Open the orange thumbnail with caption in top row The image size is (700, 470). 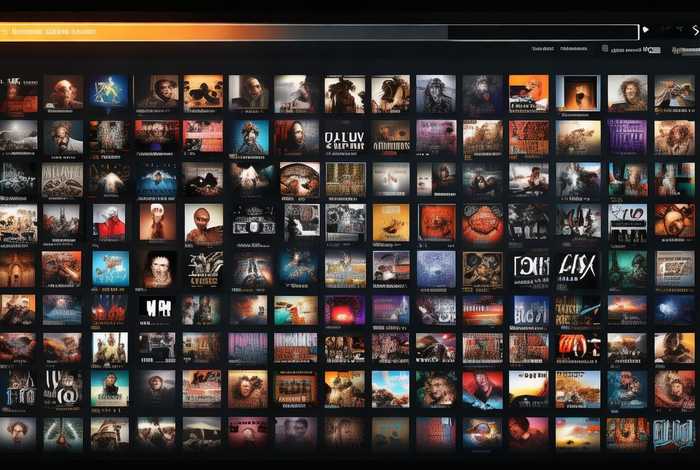pos(528,93)
